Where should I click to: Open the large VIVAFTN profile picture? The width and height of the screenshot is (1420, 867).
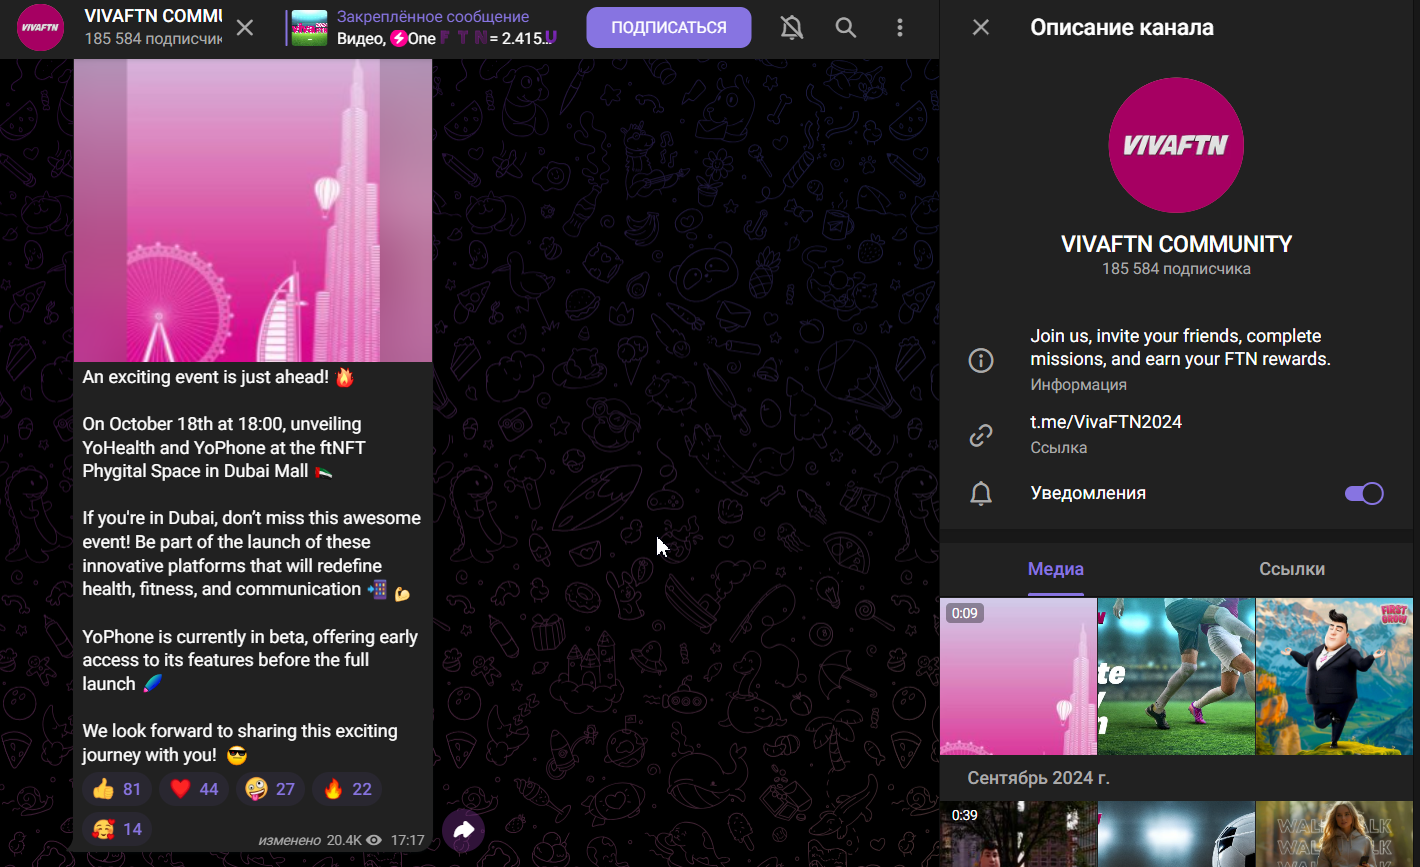click(1176, 145)
